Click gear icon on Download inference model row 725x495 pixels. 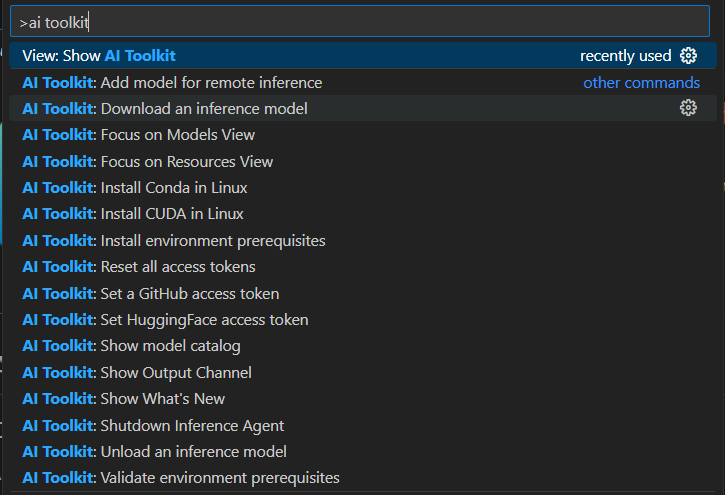(x=688, y=108)
